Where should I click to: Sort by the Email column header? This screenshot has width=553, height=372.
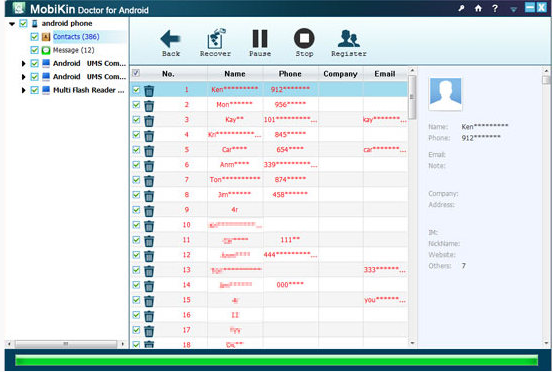[x=385, y=74]
